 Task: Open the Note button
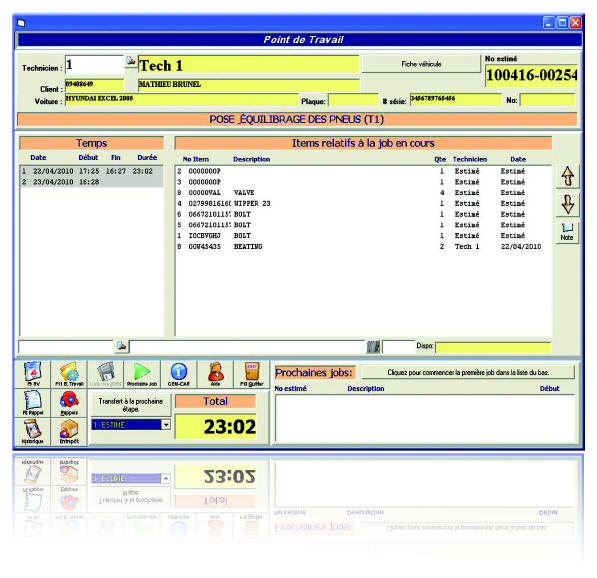click(567, 232)
